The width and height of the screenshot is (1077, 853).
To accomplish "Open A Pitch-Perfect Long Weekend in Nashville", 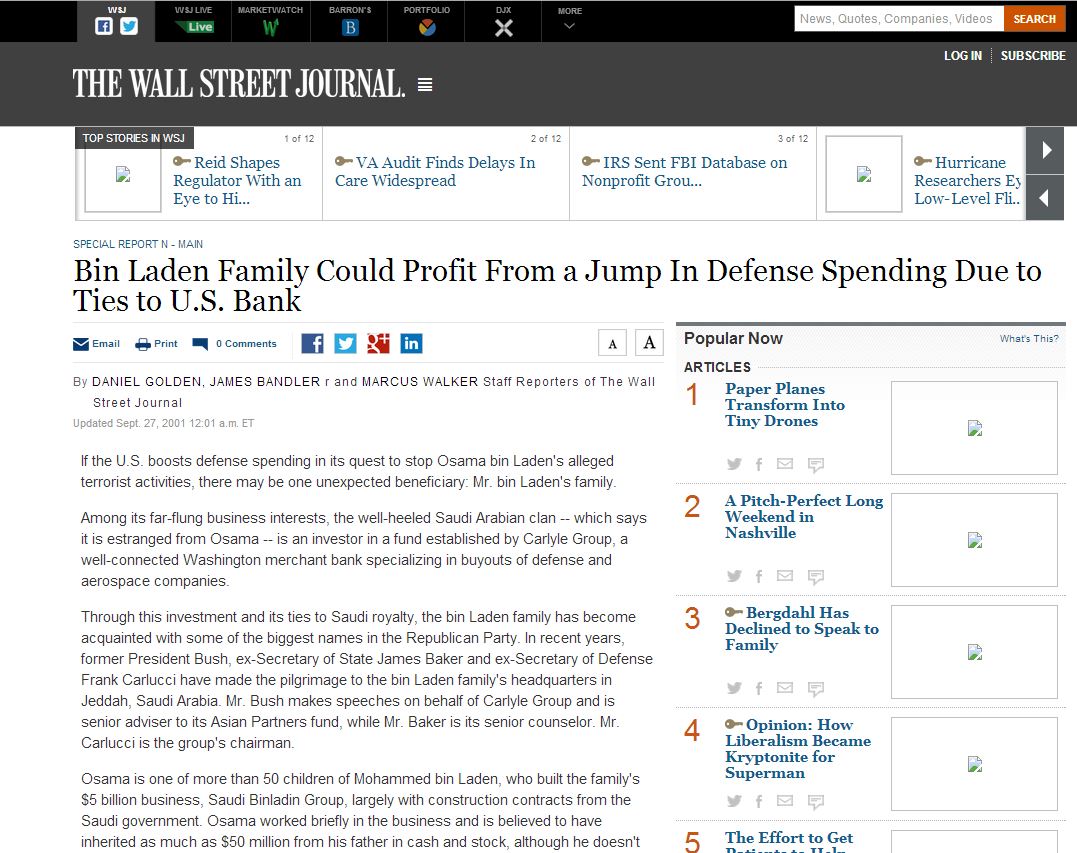I will [x=804, y=517].
